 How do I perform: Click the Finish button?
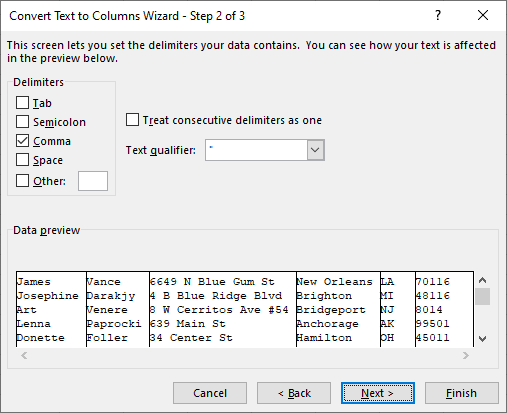pos(462,393)
